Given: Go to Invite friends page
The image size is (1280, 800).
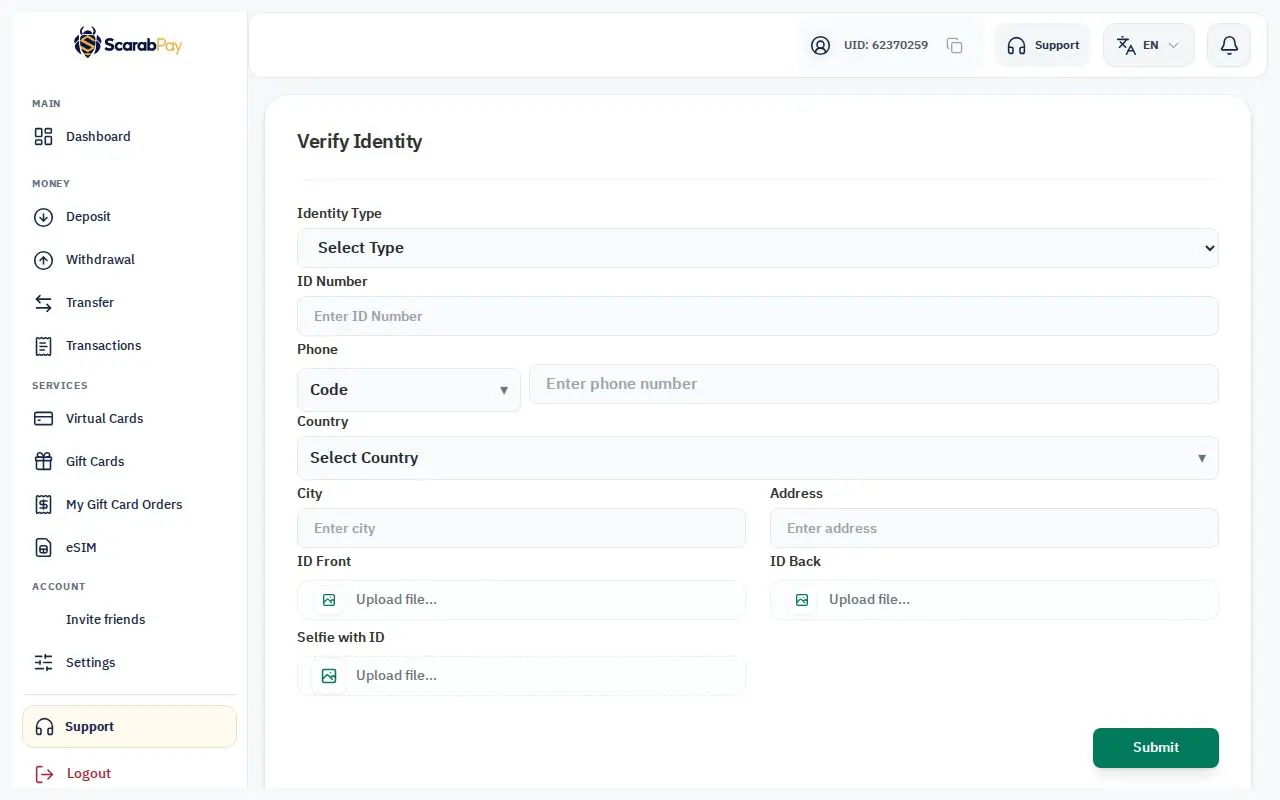Looking at the screenshot, I should [106, 620].
